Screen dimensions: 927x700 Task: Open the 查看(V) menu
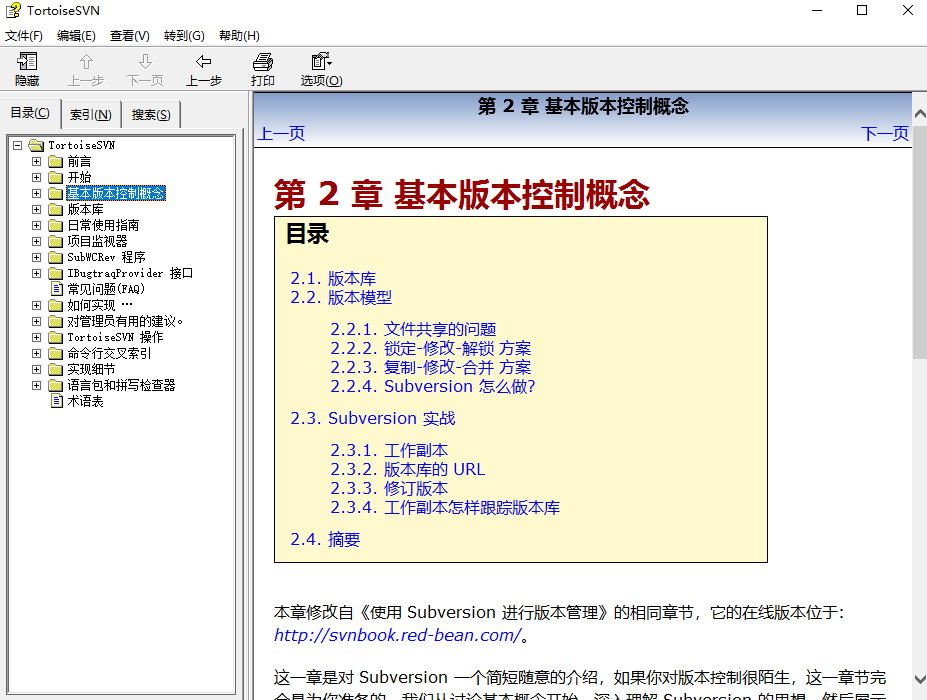click(x=129, y=35)
